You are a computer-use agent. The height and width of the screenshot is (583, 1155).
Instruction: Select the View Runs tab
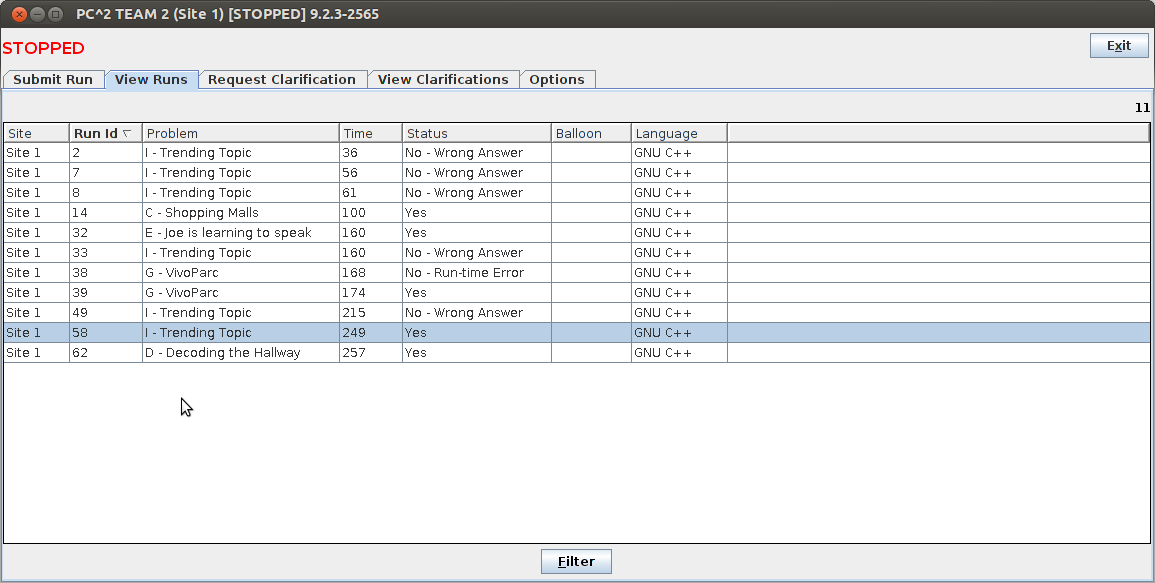pyautogui.click(x=151, y=80)
